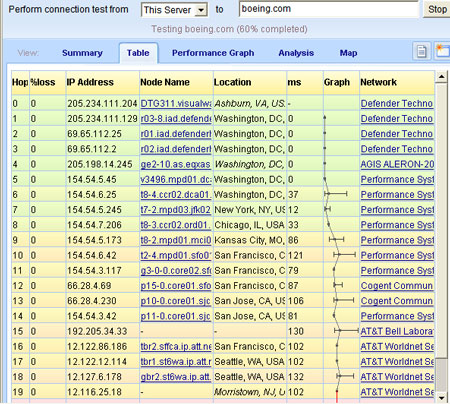Open Defender Techno network link for hop 0
This screenshot has height=404, width=450.
pos(397,104)
